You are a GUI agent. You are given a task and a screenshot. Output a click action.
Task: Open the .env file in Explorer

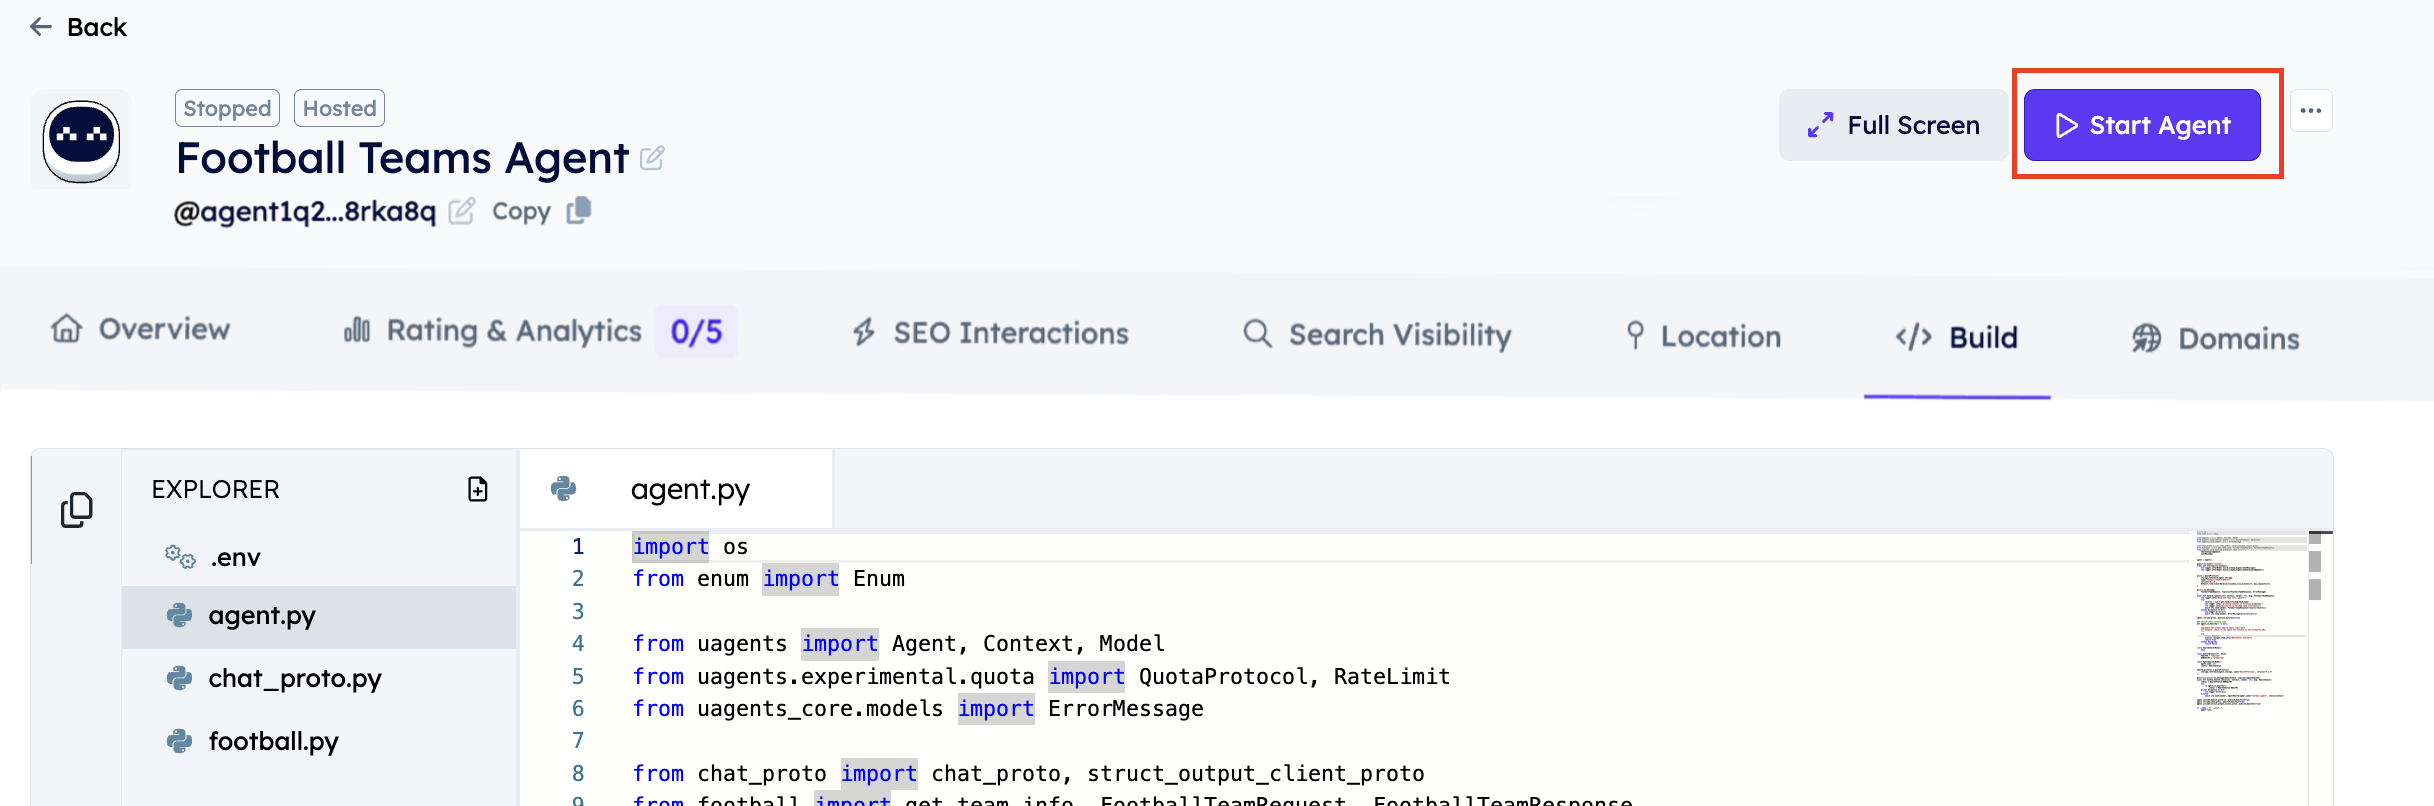(235, 557)
